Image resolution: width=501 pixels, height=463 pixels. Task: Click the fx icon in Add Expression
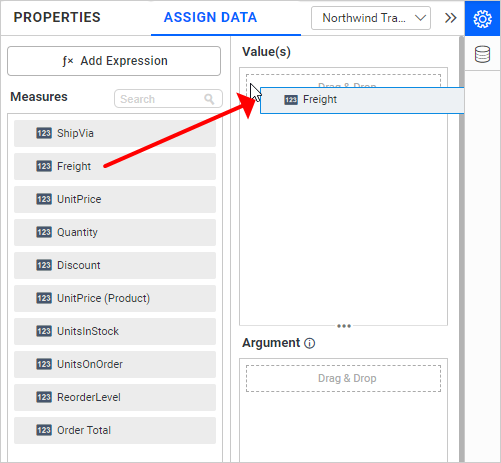(68, 61)
